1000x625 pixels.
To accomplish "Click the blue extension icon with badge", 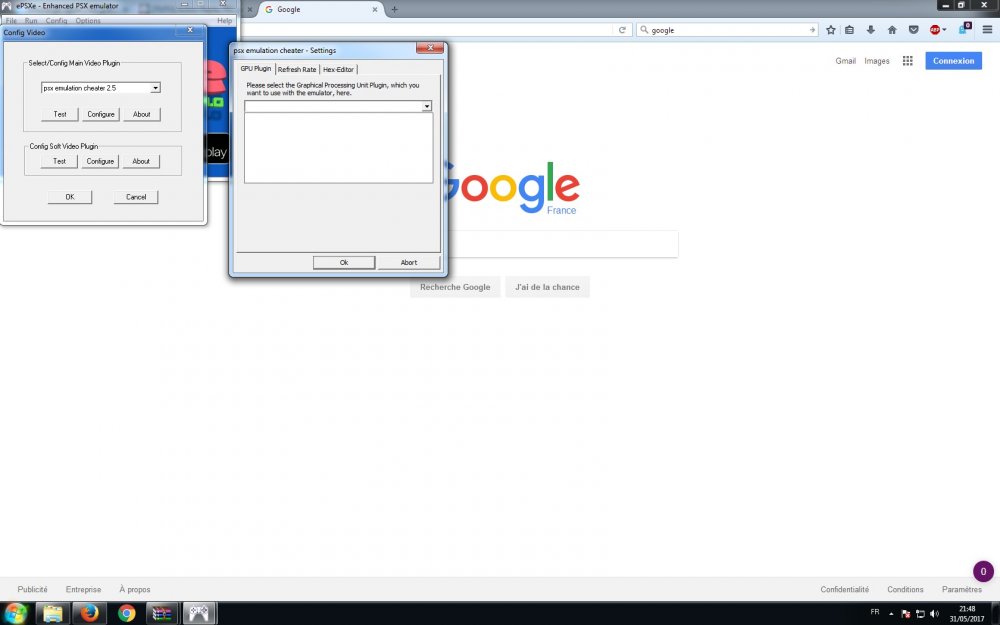I will 965,29.
